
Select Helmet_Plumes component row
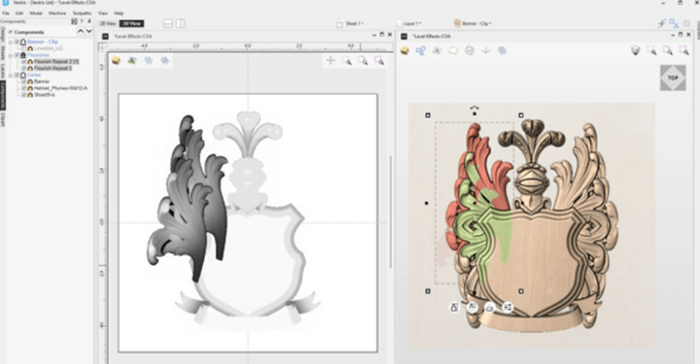point(60,88)
